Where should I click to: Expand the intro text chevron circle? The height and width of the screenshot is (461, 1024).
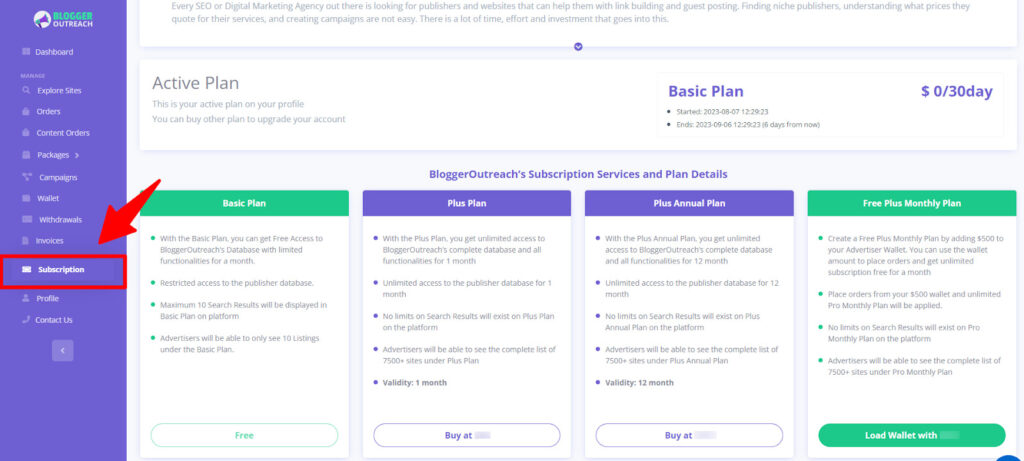[x=578, y=47]
